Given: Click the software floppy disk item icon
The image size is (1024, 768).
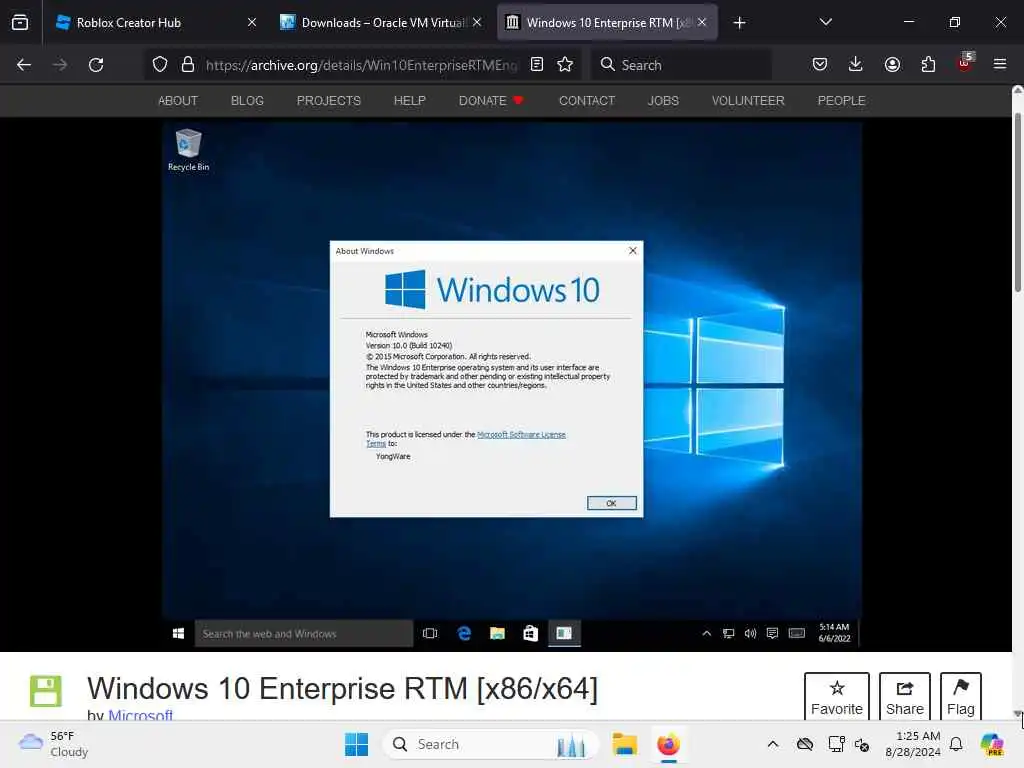Looking at the screenshot, I should (46, 691).
